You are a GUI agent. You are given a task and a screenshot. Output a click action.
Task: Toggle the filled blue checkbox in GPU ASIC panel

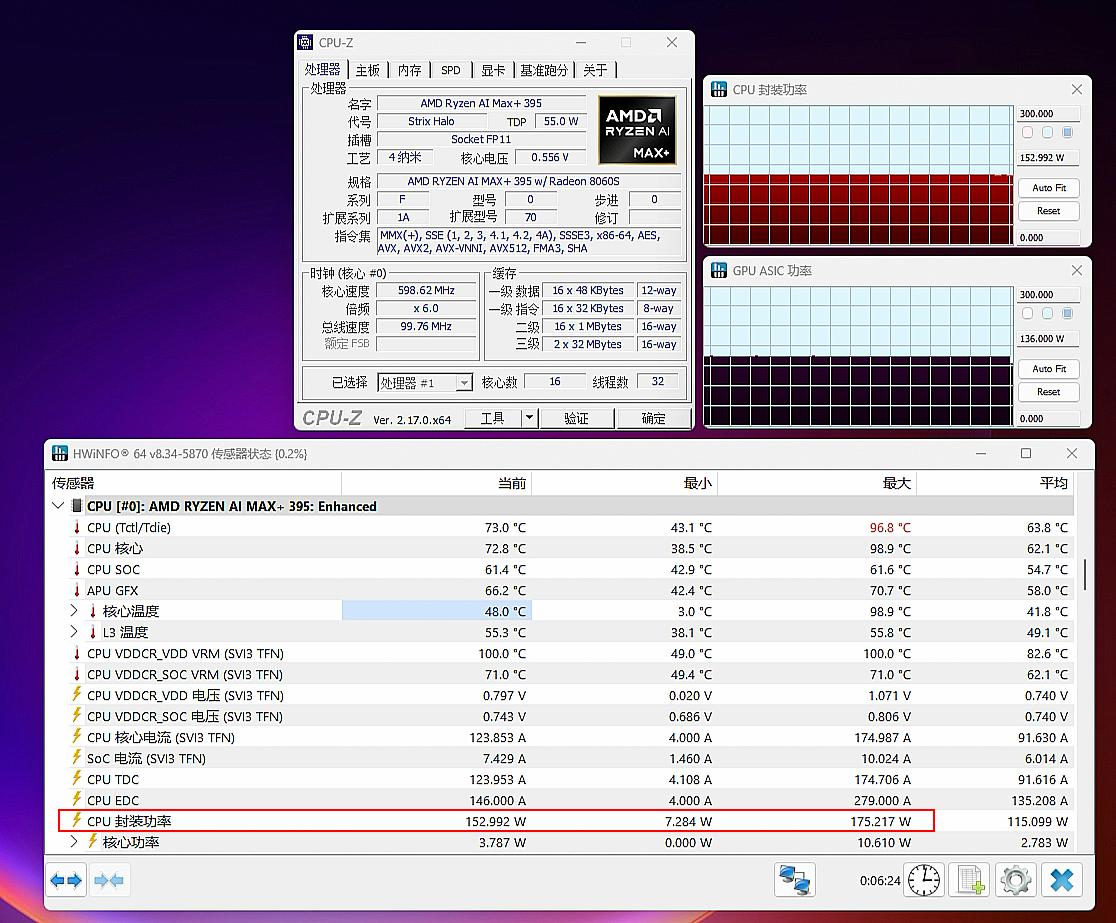tap(1067, 313)
